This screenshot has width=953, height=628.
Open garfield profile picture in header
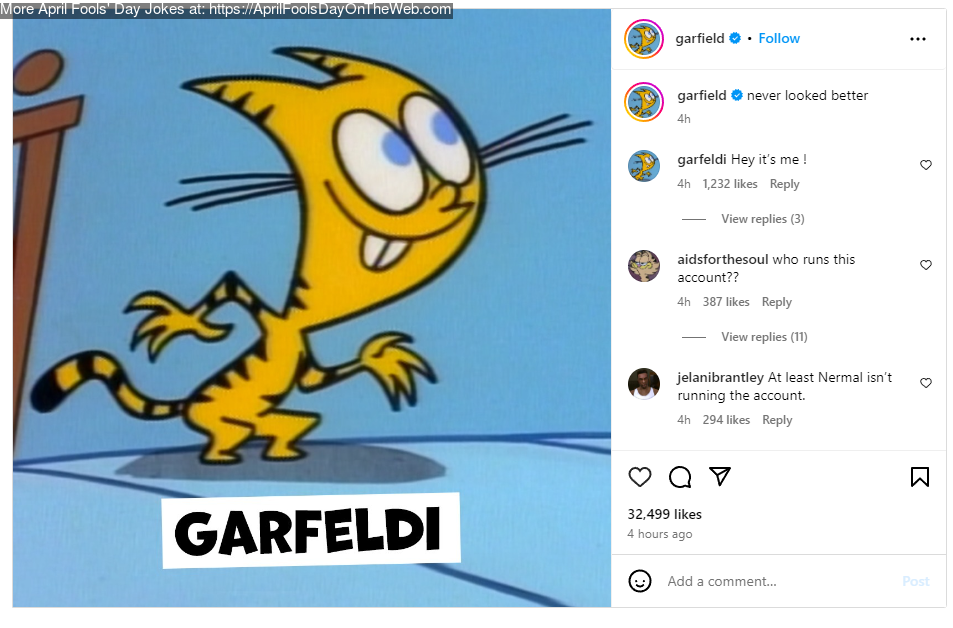(x=644, y=39)
